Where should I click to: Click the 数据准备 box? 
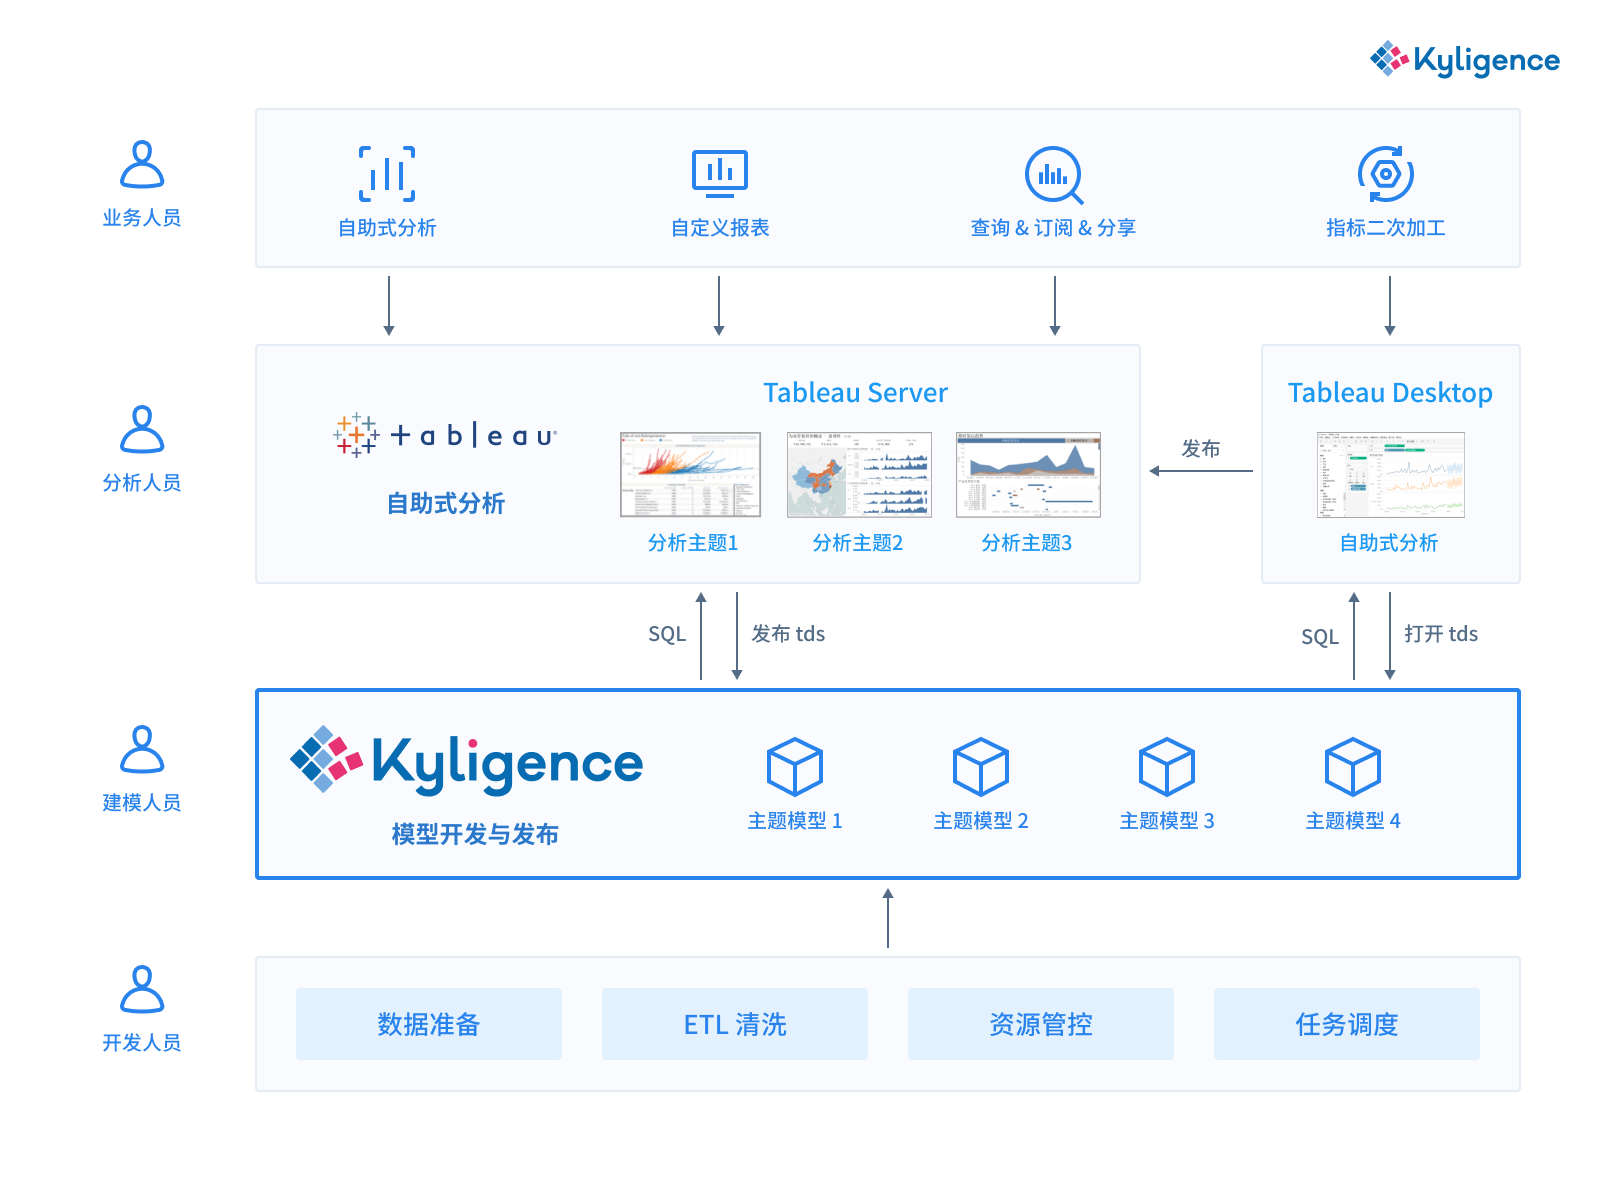[x=429, y=1024]
